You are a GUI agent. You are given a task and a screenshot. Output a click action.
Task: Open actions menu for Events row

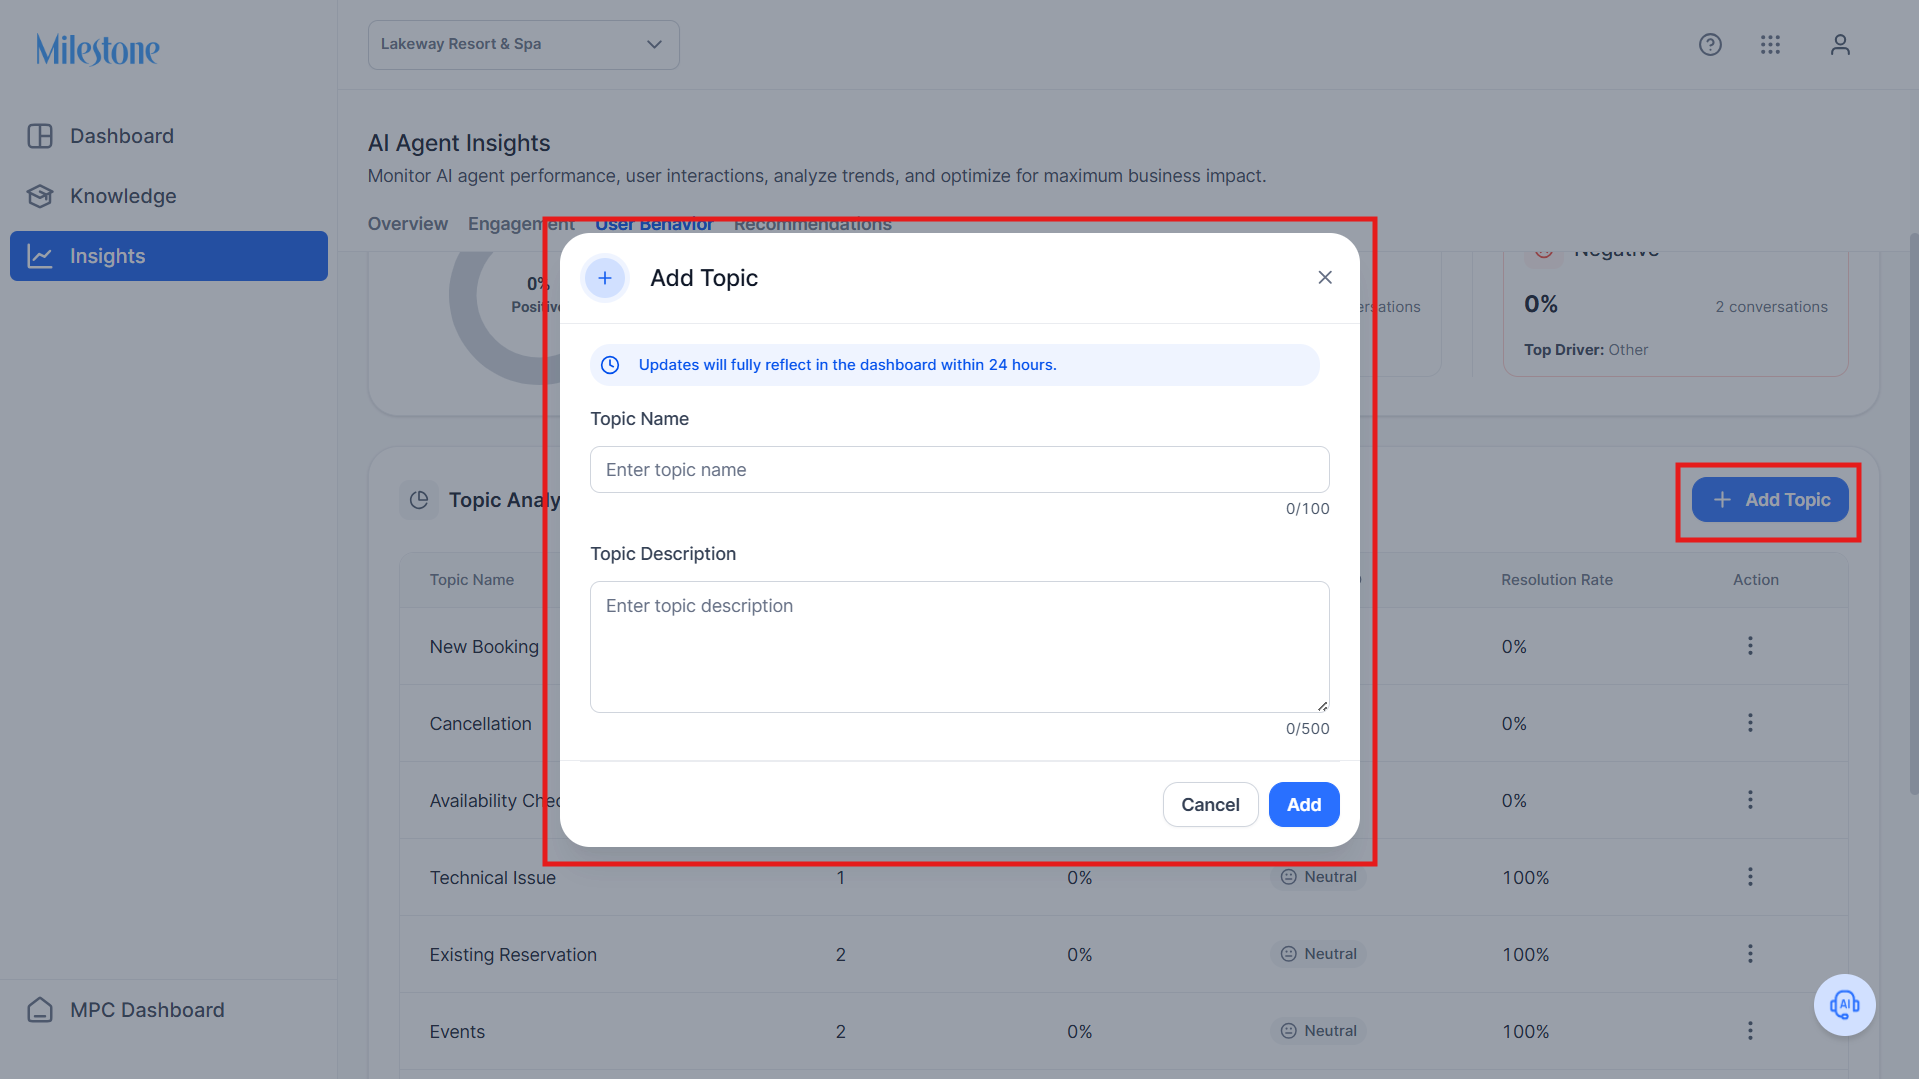click(x=1750, y=1031)
